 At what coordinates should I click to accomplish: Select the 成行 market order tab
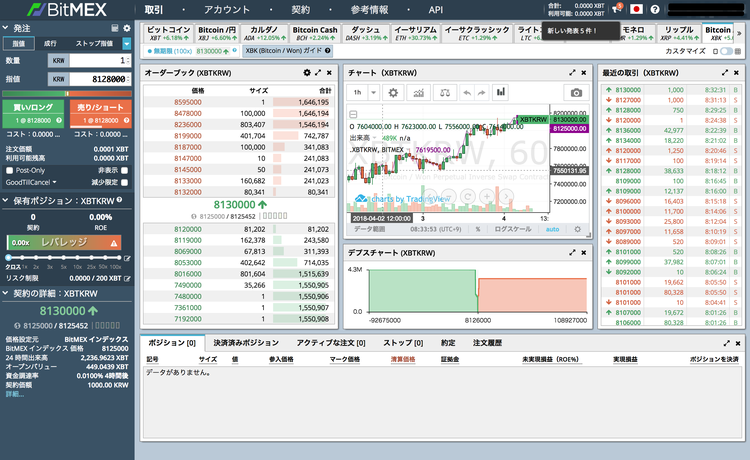coord(50,44)
